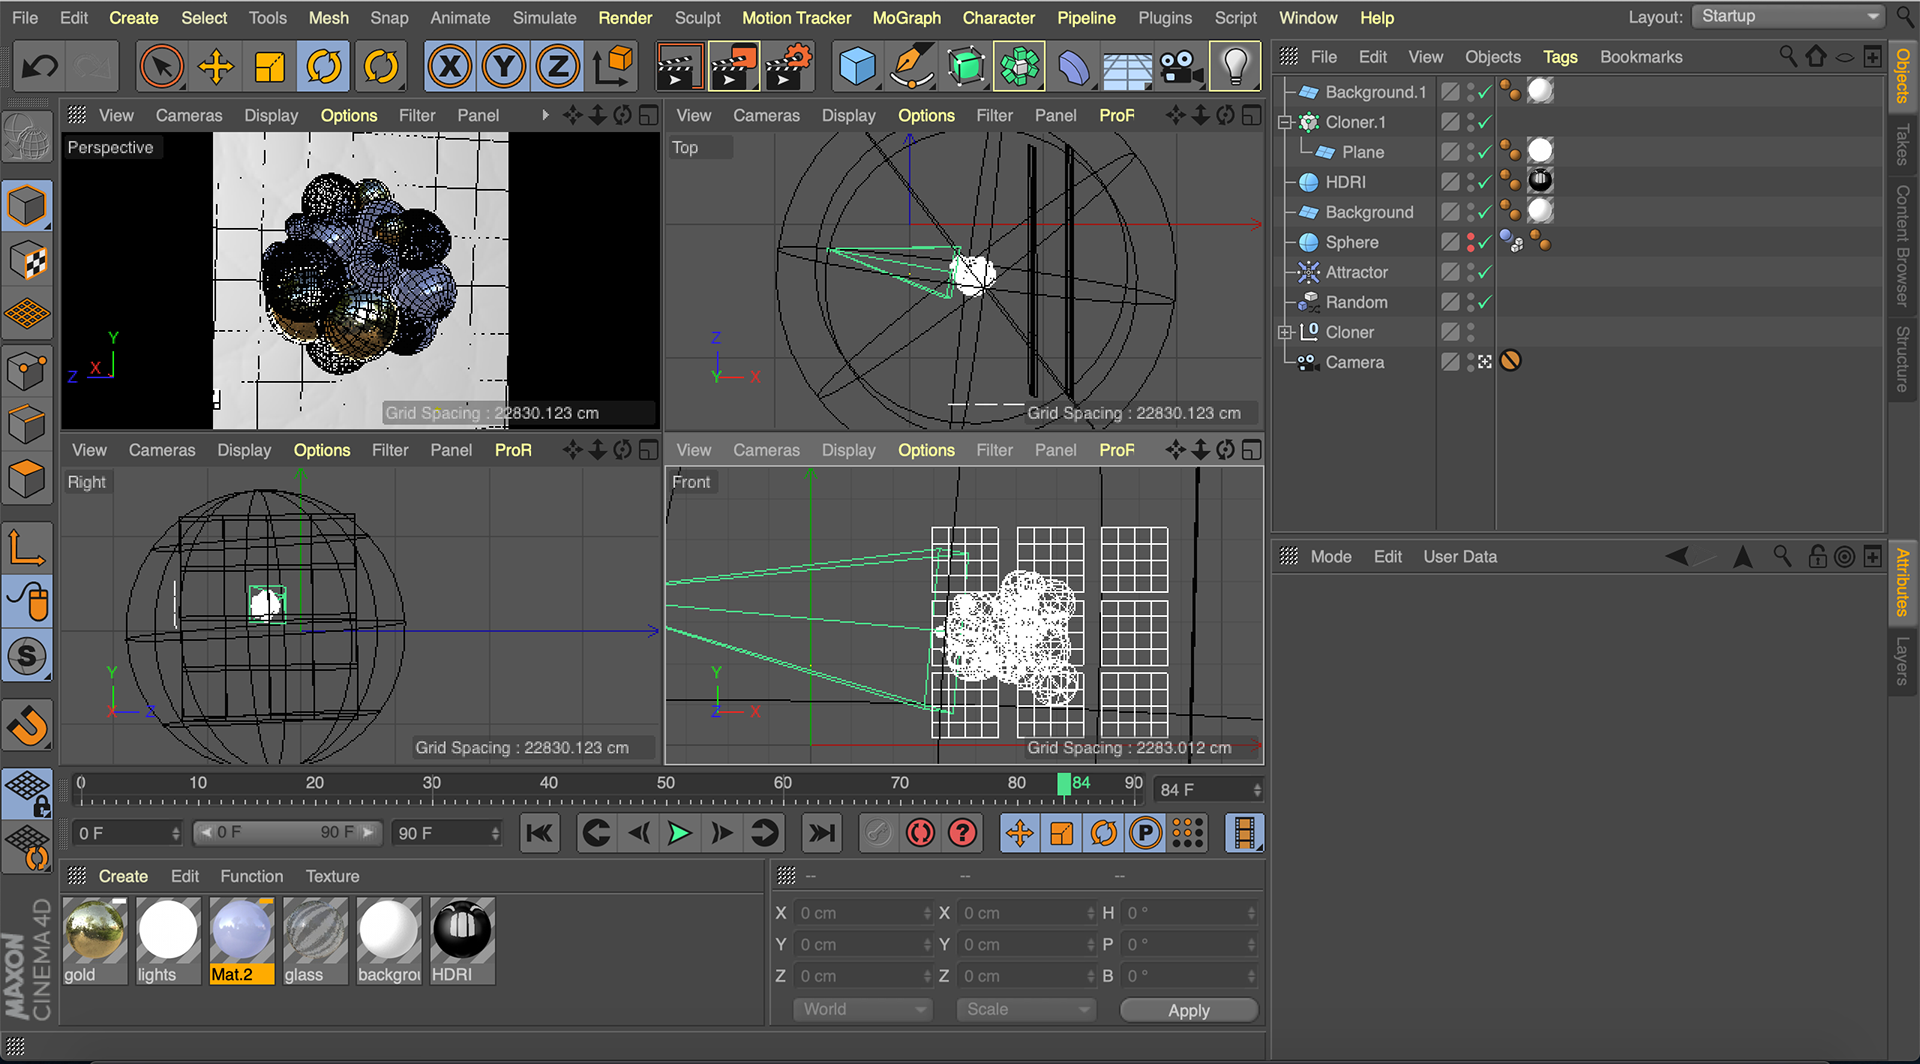The height and width of the screenshot is (1064, 1920).
Task: Open the Light object tool
Action: coord(1235,67)
